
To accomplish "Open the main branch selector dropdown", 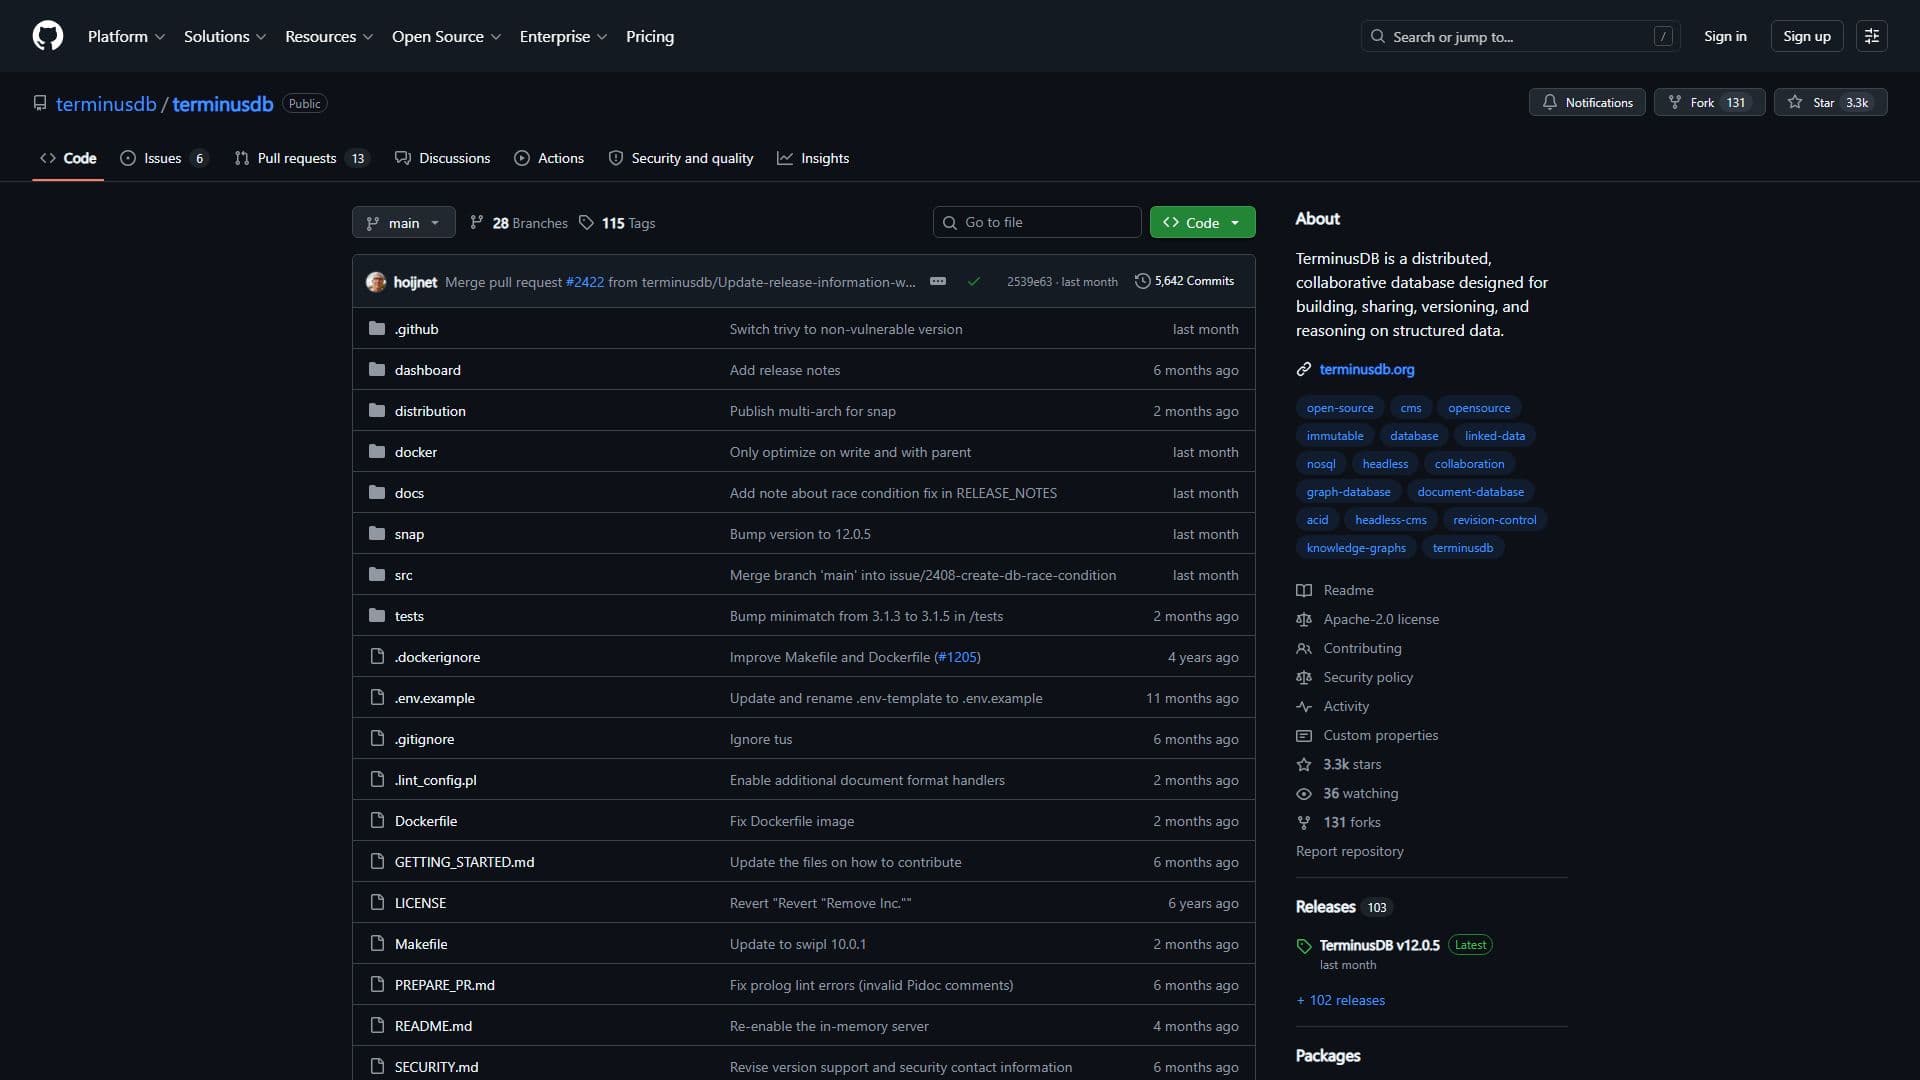I will point(404,222).
